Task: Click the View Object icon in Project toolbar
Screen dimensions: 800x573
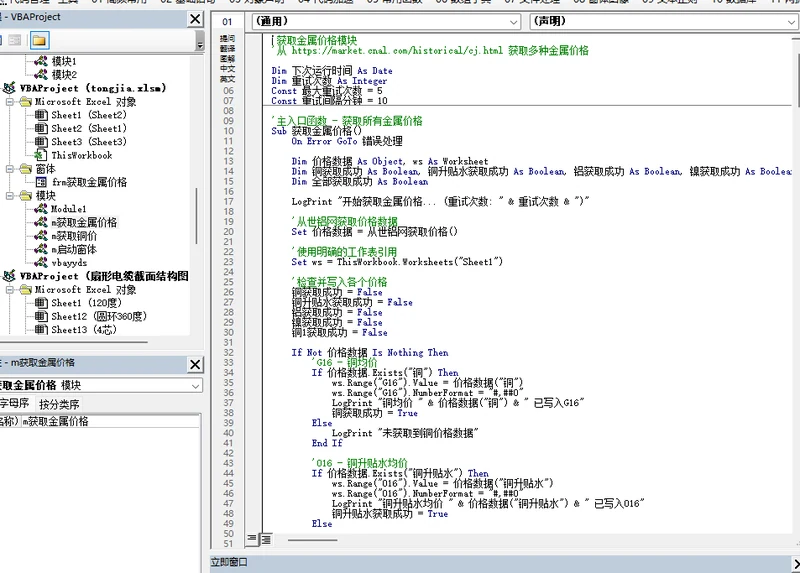Action: pyautogui.click(x=15, y=40)
